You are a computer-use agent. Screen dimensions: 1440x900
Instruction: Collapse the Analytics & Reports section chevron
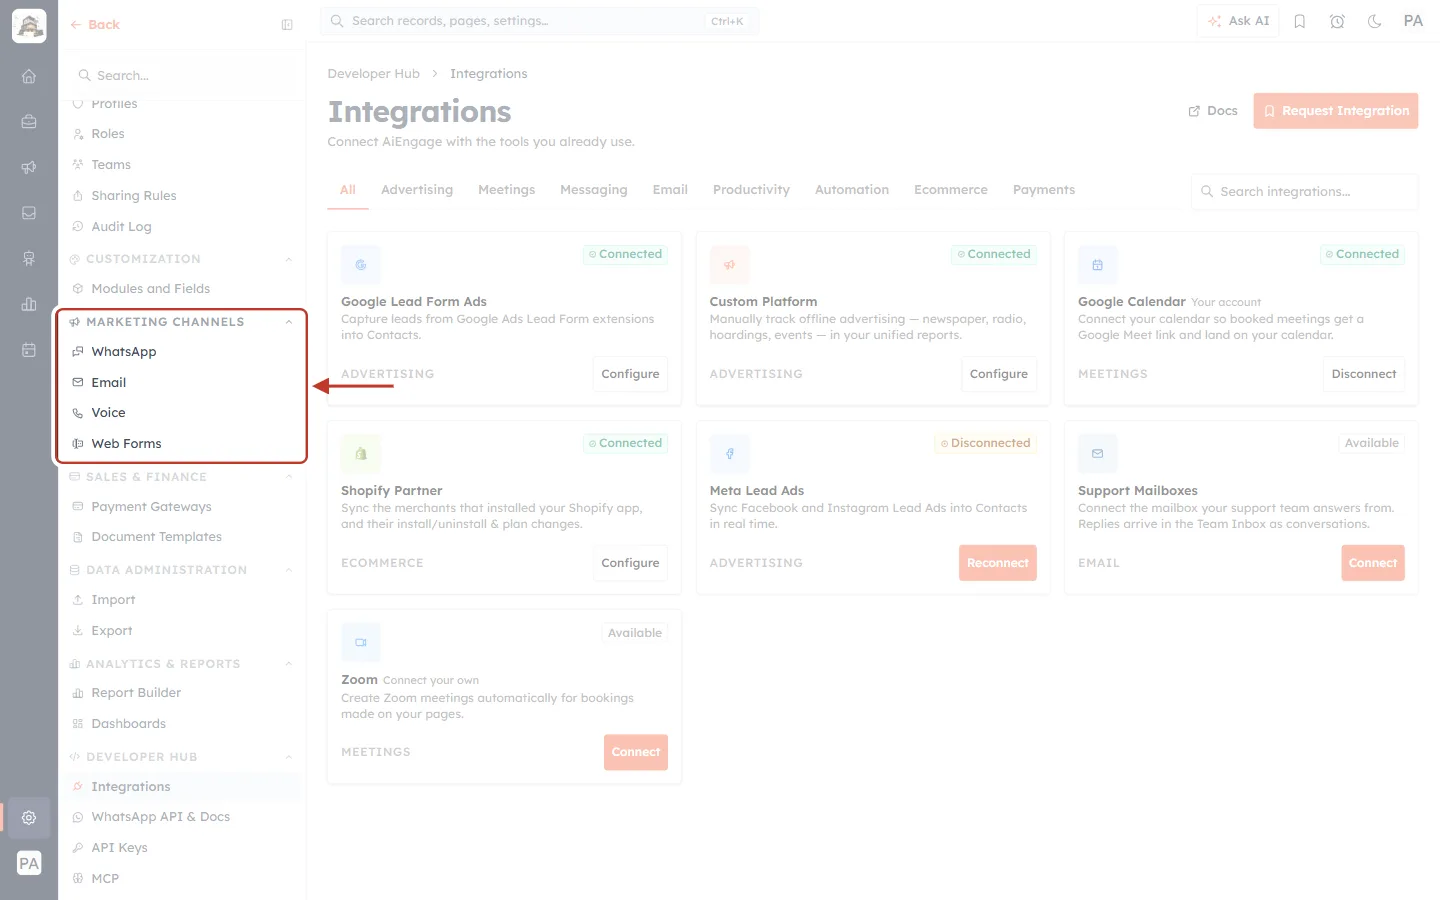click(x=289, y=664)
